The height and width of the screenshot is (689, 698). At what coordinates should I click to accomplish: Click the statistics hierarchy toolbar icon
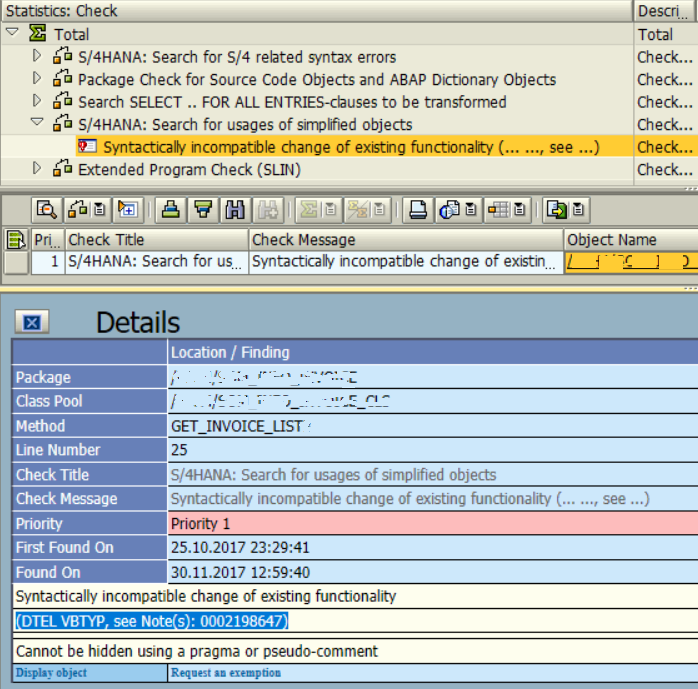[x=77, y=209]
